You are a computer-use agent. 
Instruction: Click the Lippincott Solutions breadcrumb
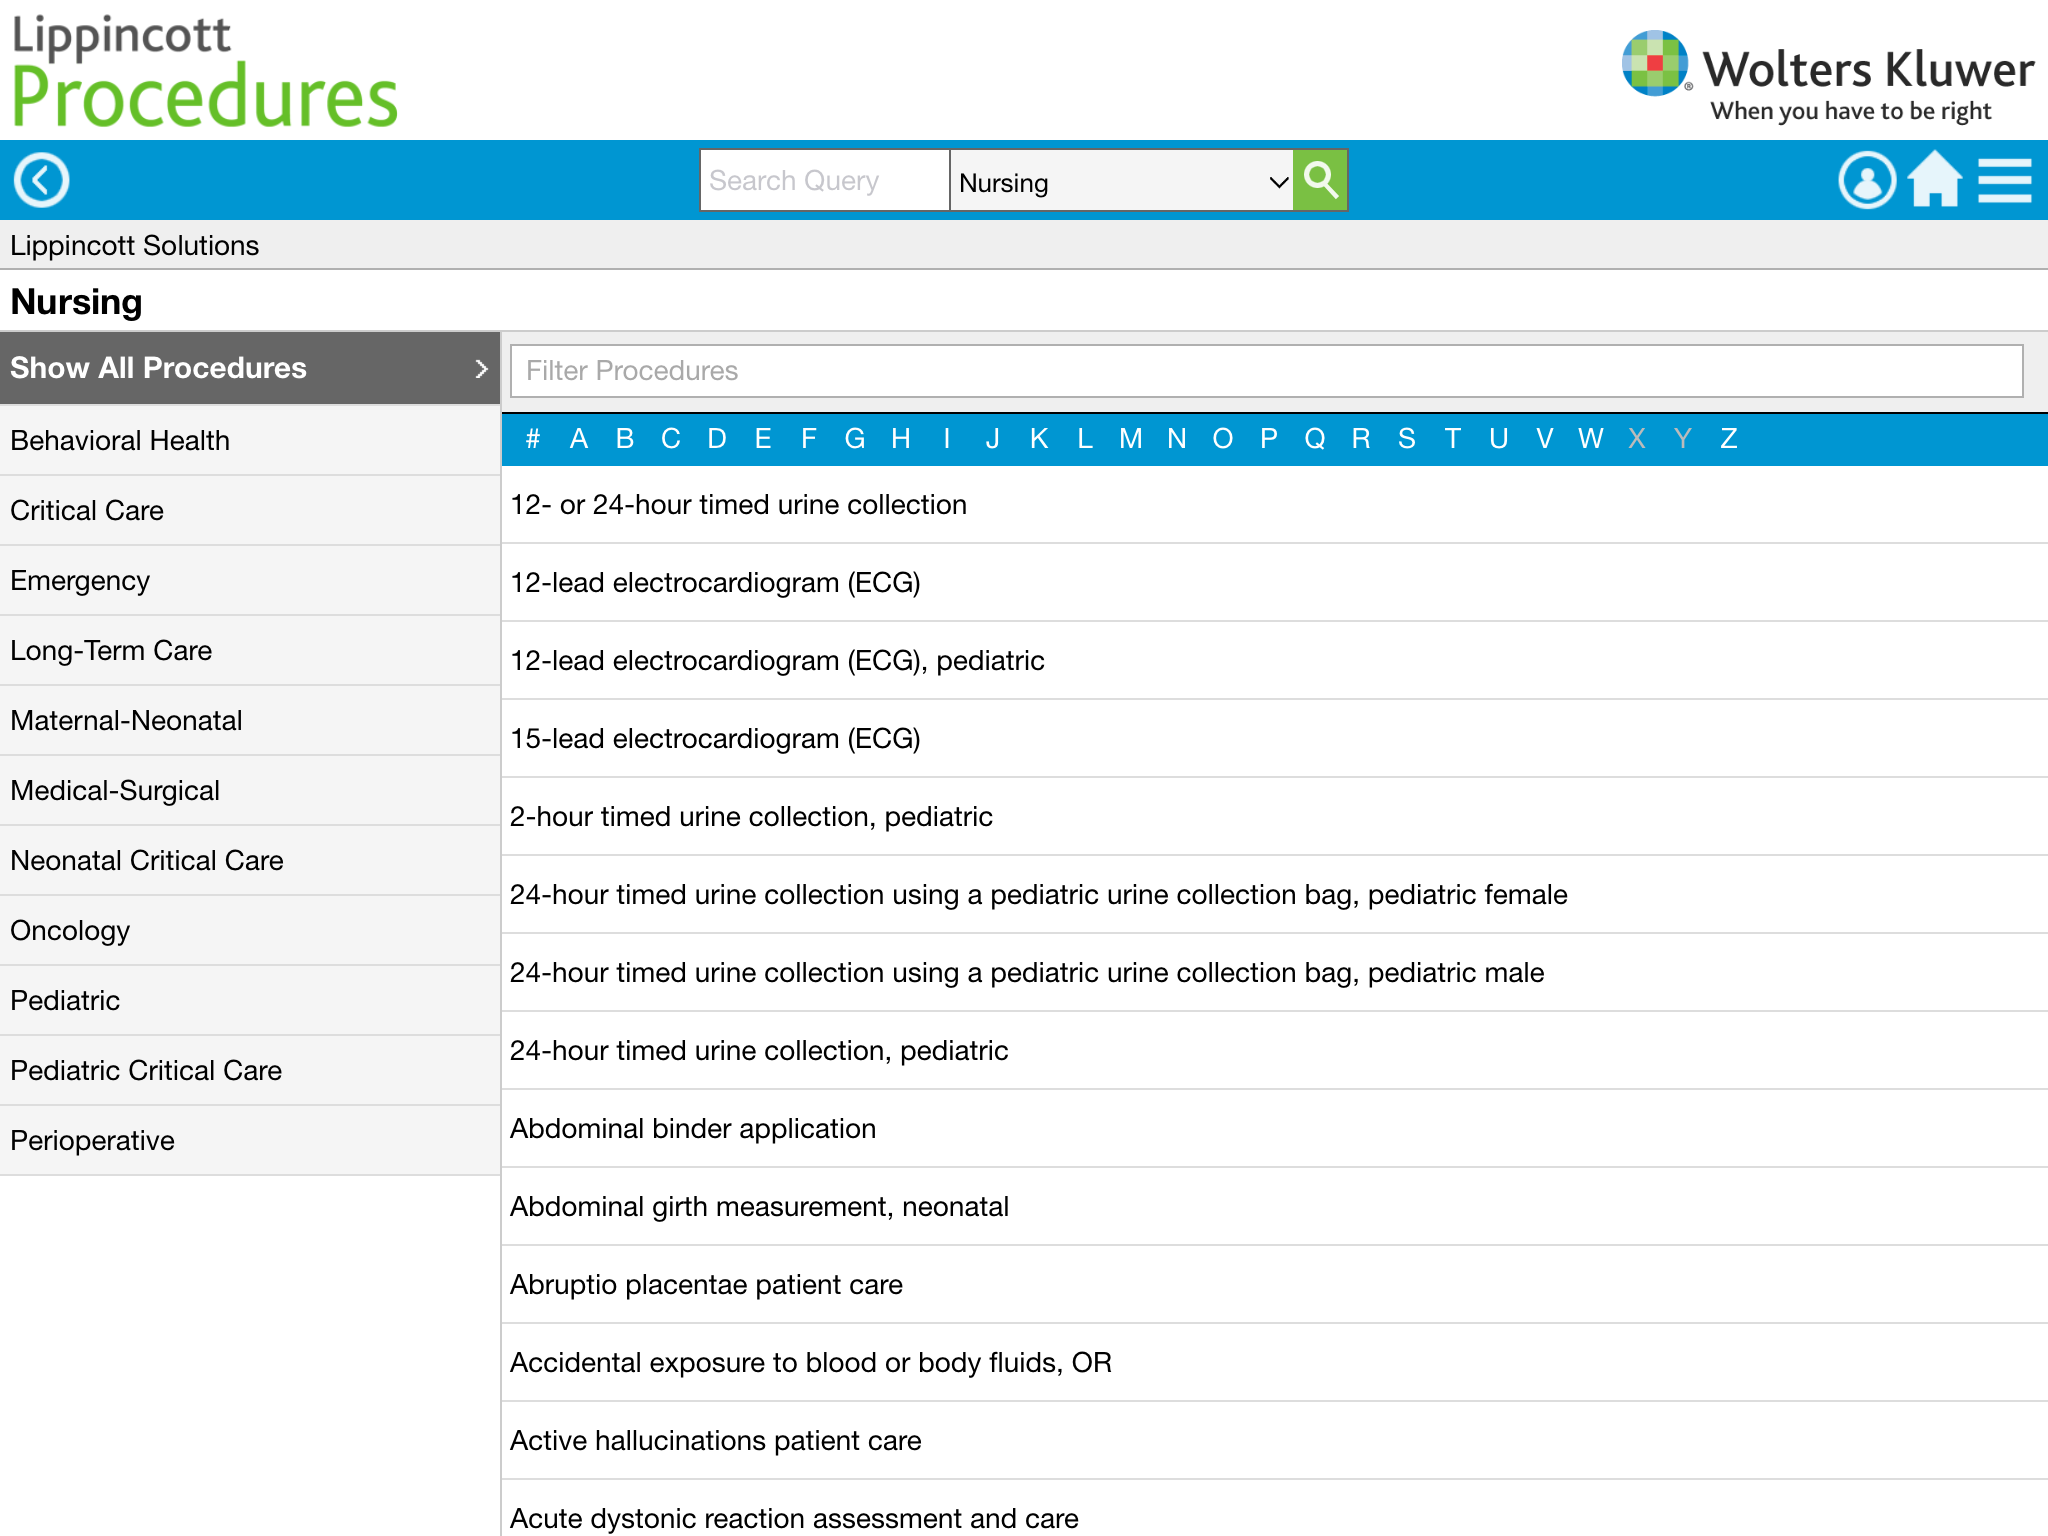pos(135,246)
